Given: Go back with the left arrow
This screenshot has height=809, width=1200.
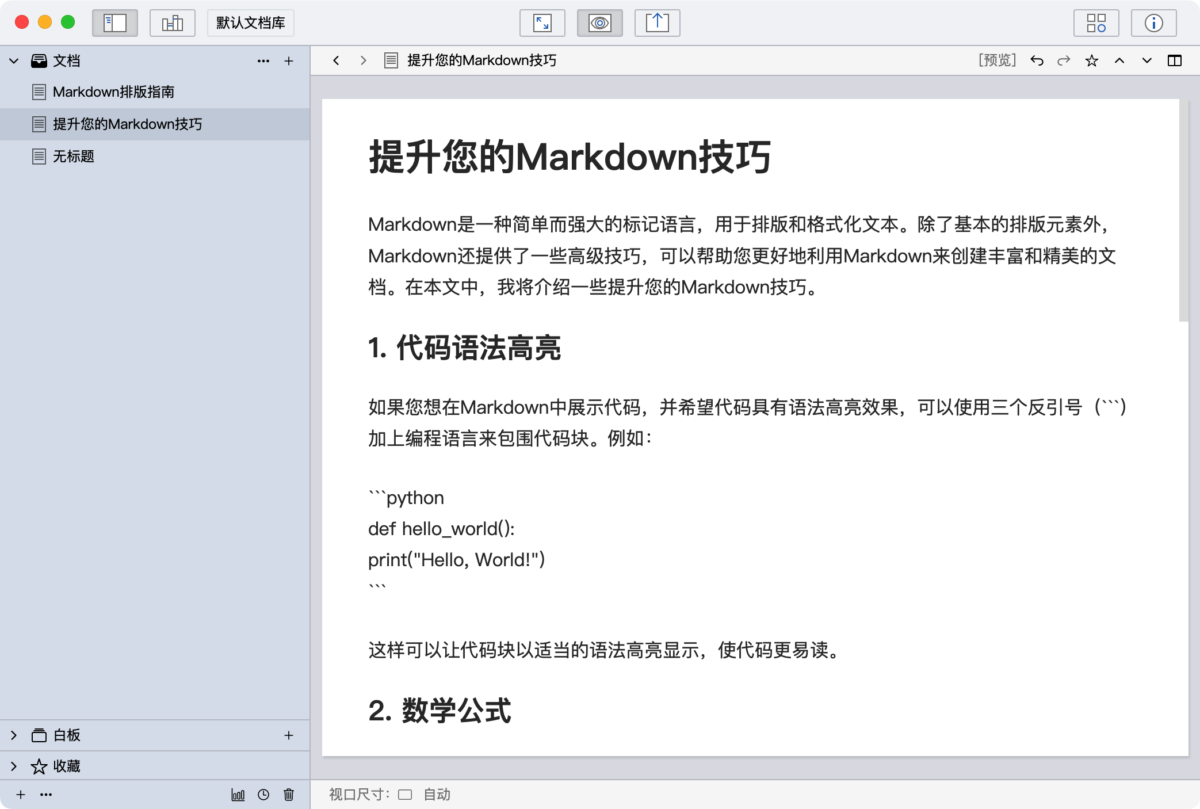Looking at the screenshot, I should point(336,61).
